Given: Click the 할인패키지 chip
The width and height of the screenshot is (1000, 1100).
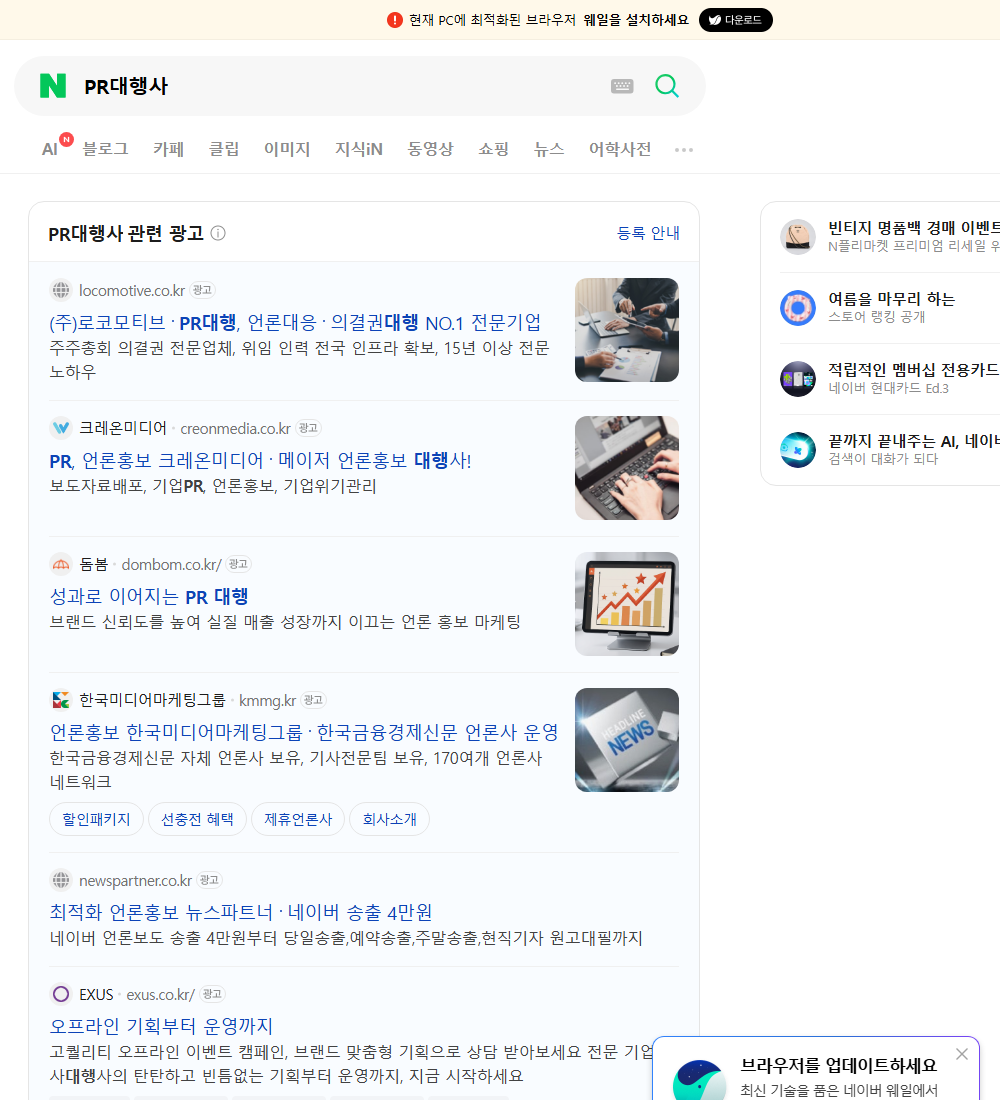Looking at the screenshot, I should click(x=96, y=819).
